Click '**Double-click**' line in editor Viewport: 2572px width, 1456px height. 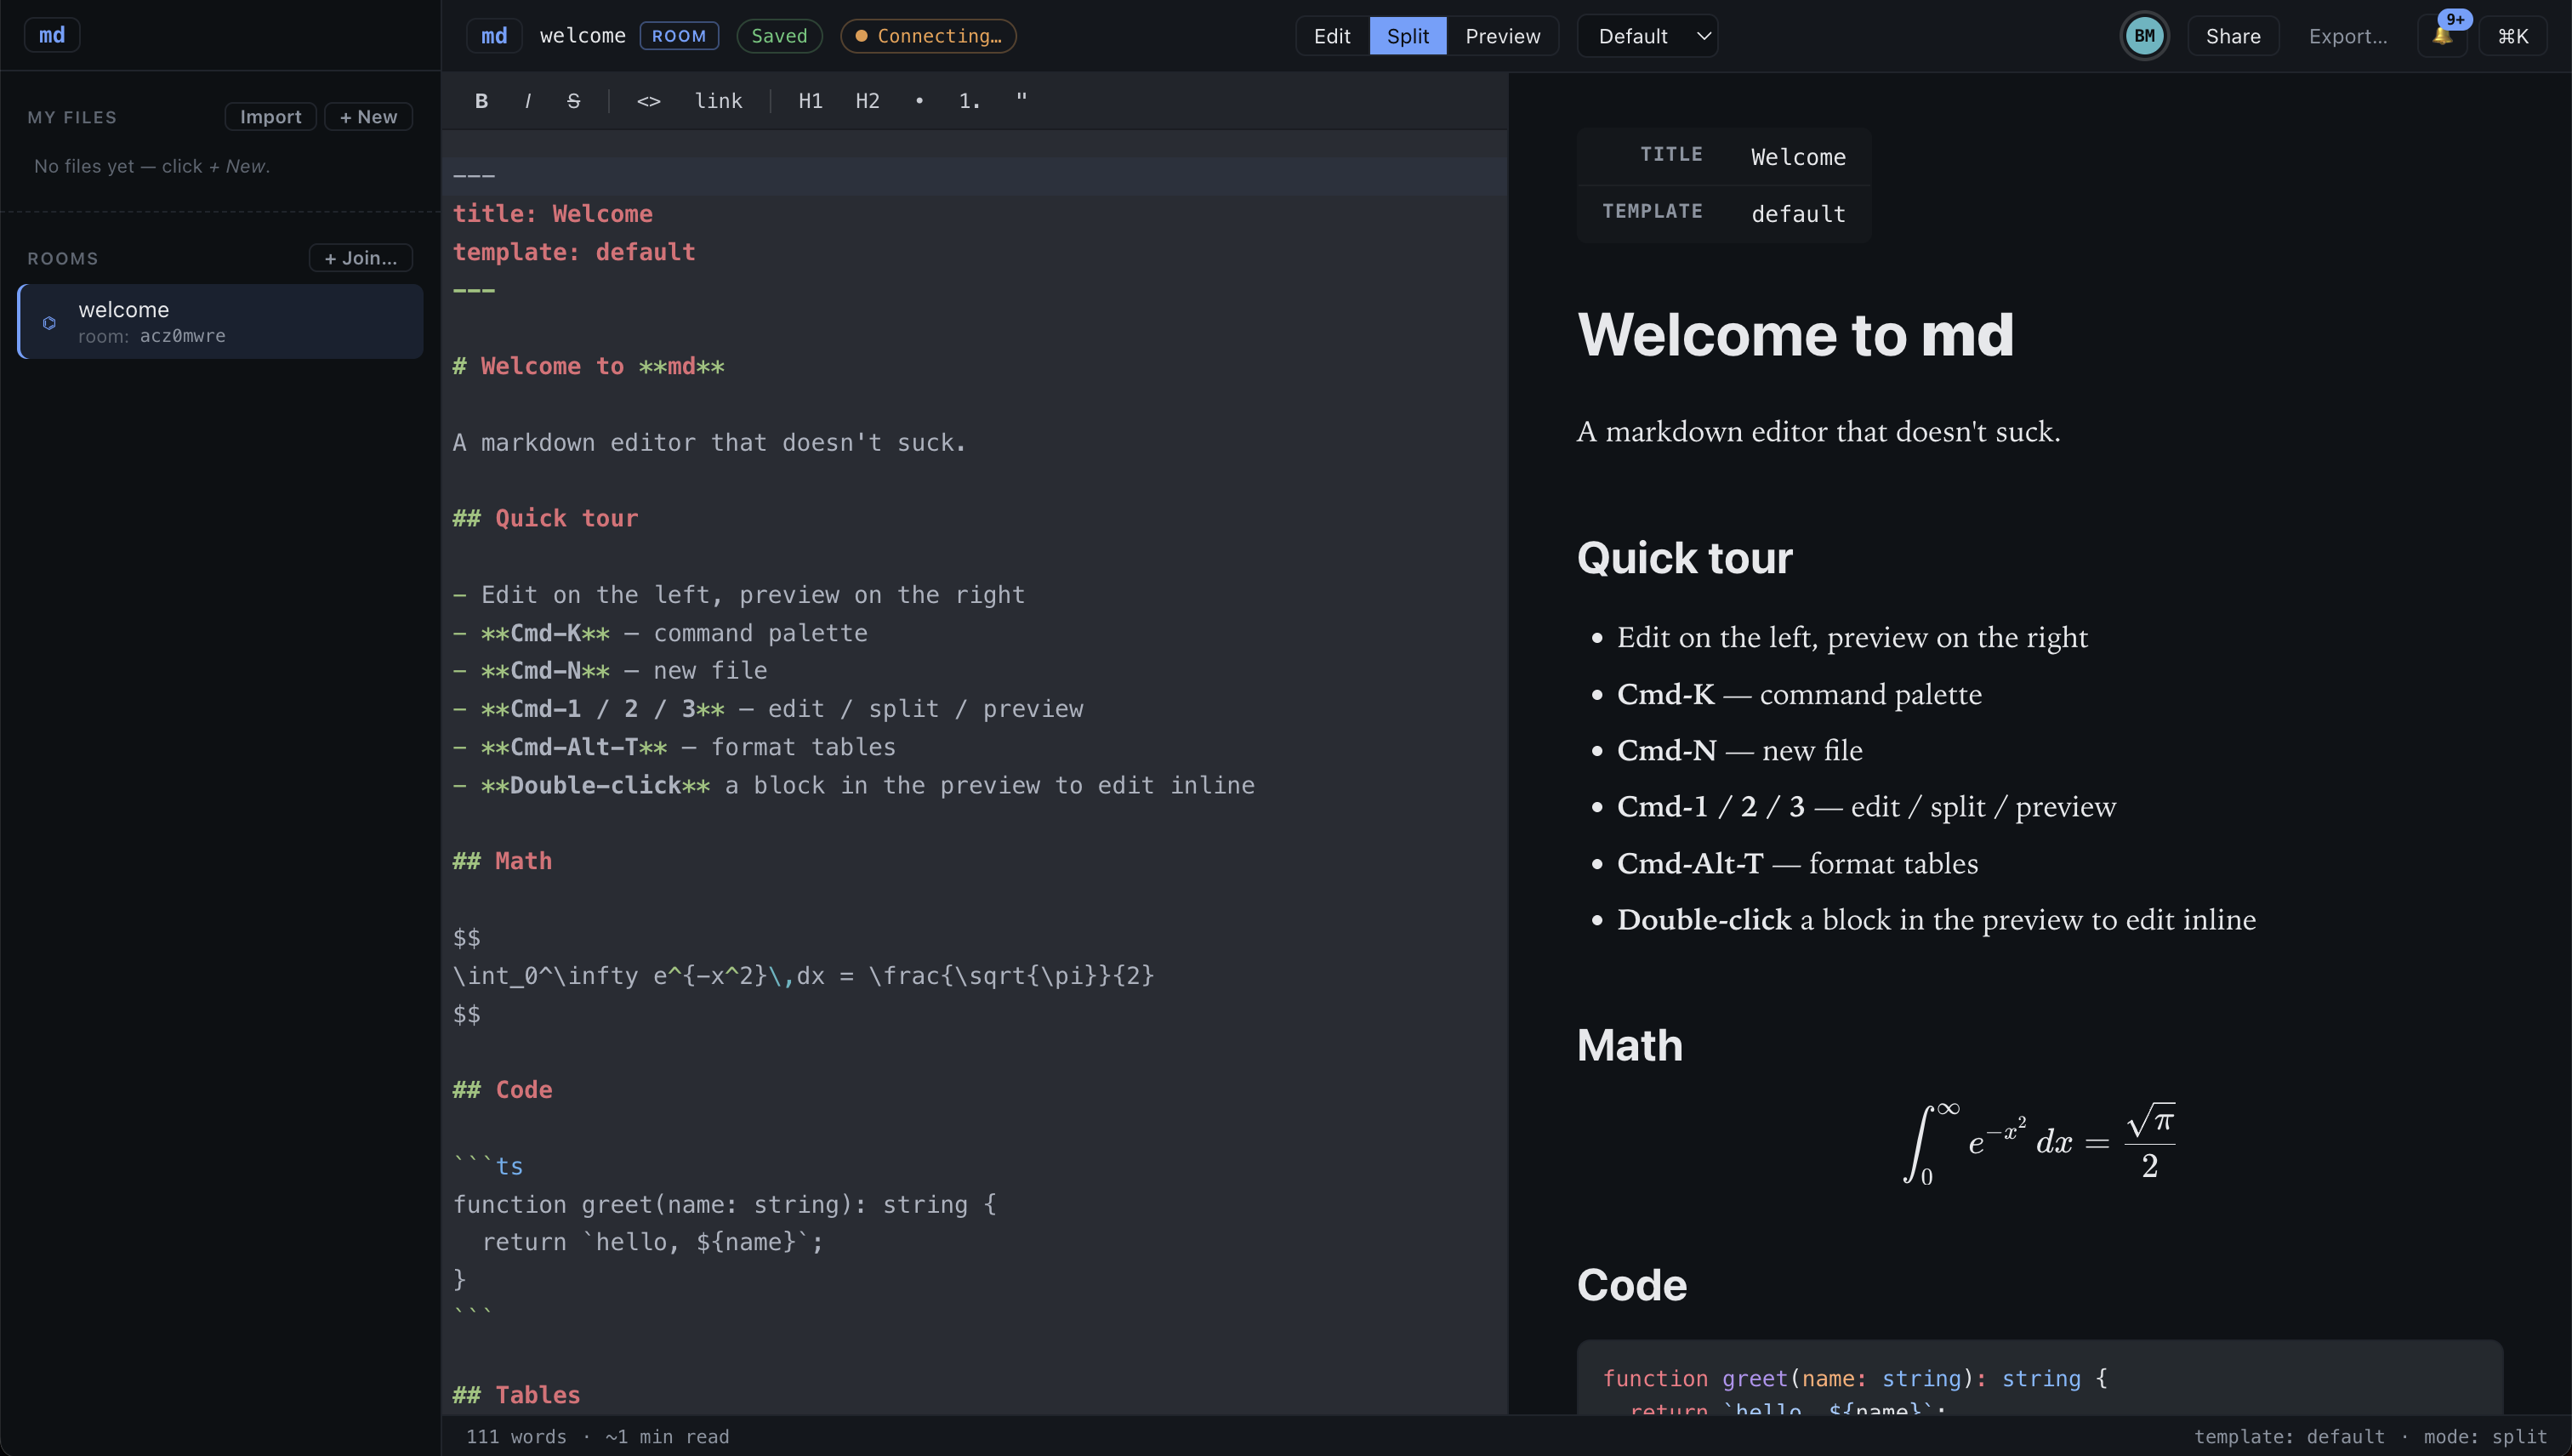(x=853, y=785)
